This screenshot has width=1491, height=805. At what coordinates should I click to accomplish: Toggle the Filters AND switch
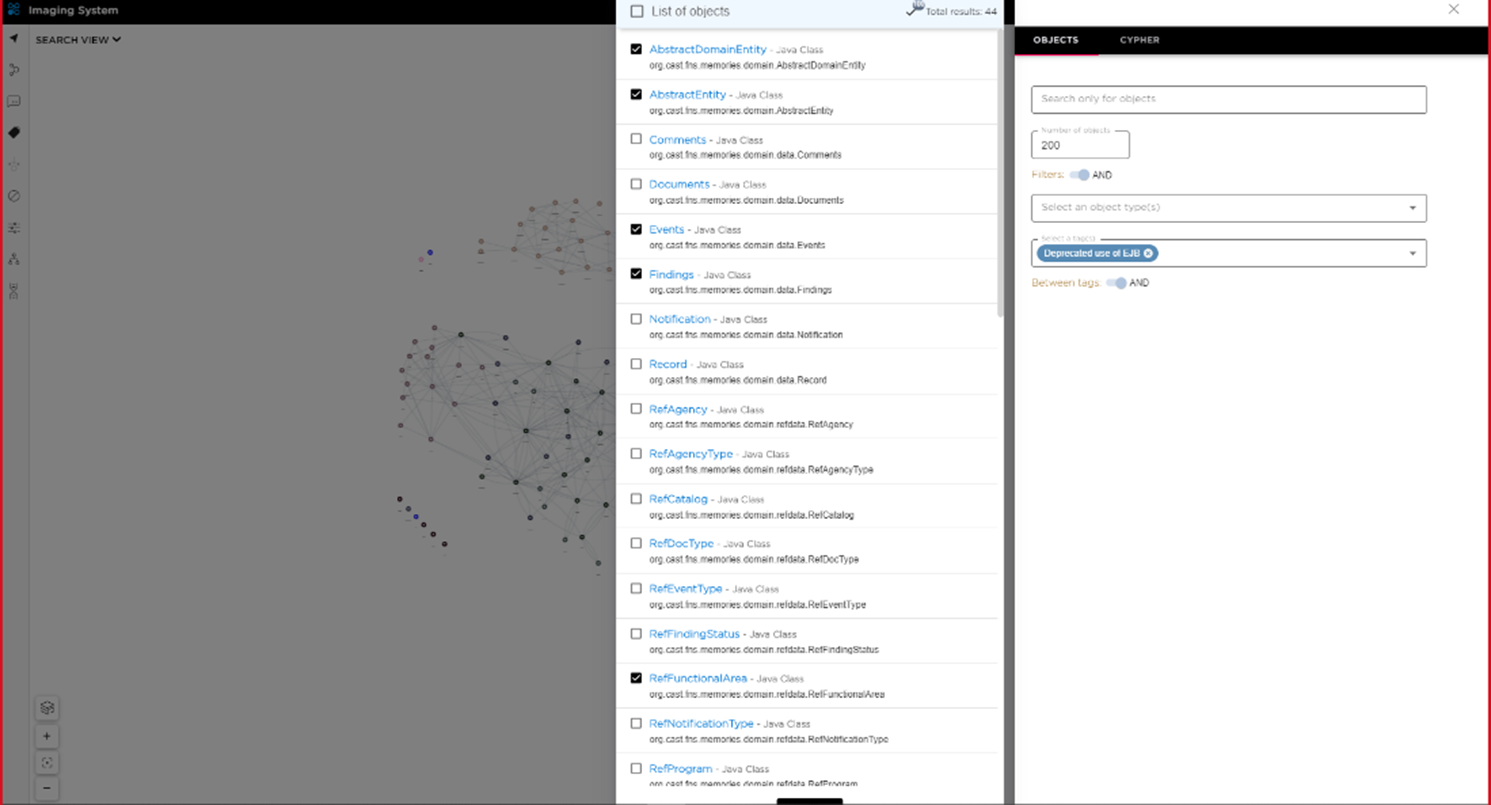[1079, 175]
